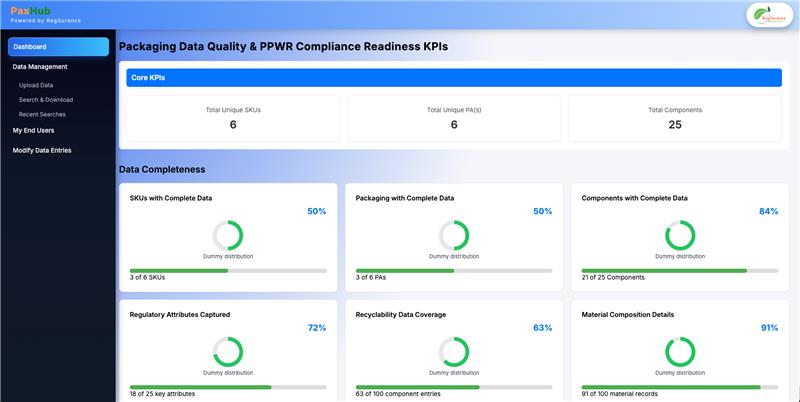Image resolution: width=800 pixels, height=402 pixels.
Task: Click the Recyclability Data Coverage donut chart
Action: [x=454, y=351]
